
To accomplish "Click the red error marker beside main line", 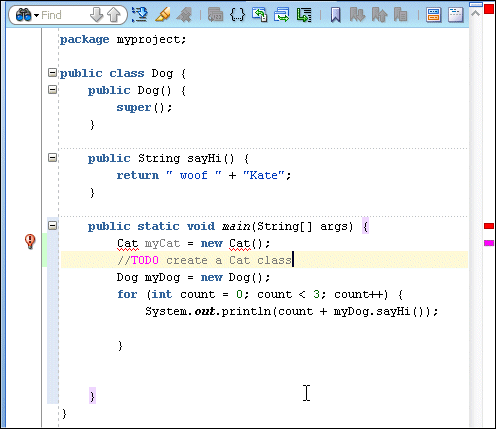I will coord(489,226).
